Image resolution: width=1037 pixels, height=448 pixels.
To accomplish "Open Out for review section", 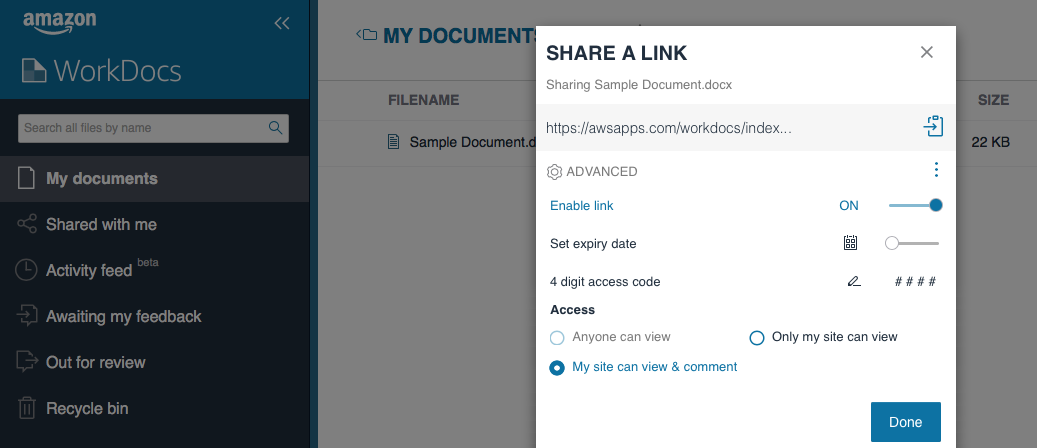I will coord(154,362).
